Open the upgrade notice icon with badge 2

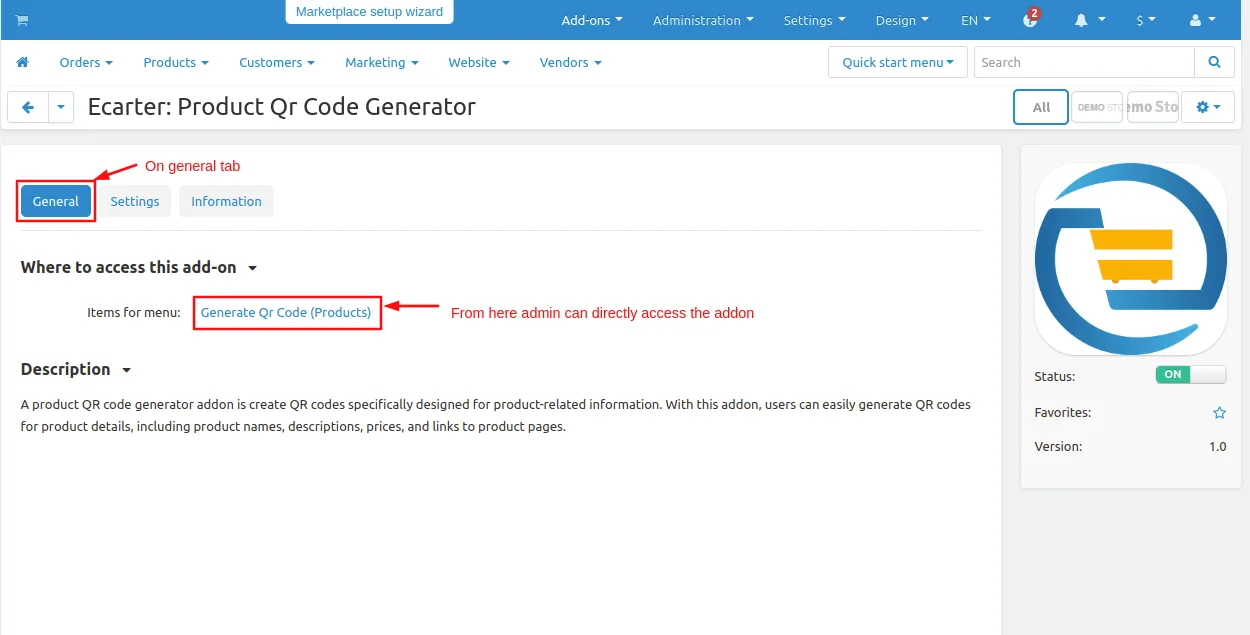(1031, 19)
